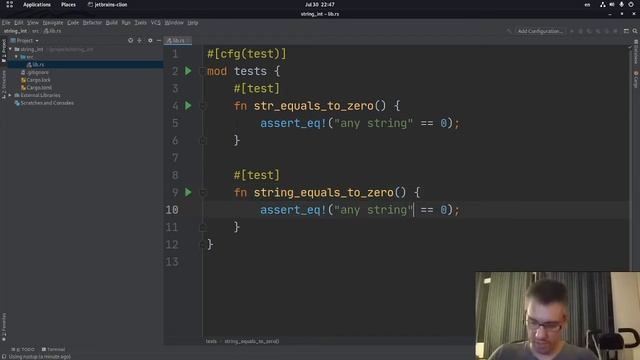Open the File menu

point(6,22)
